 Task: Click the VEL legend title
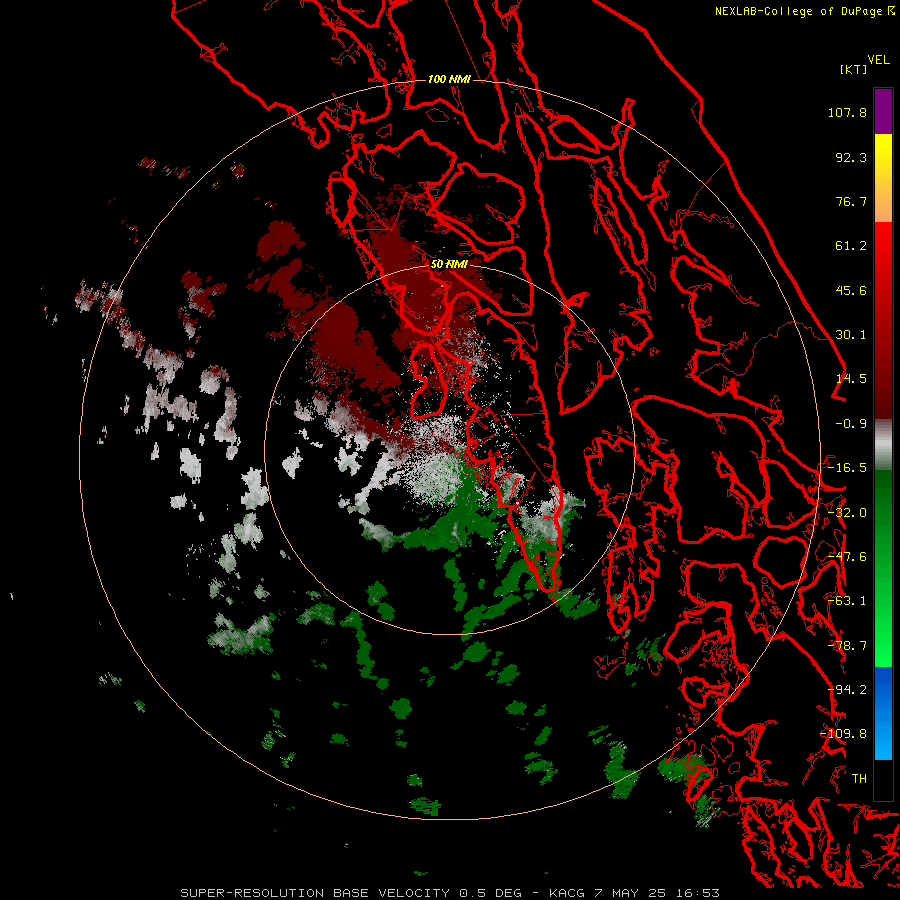tap(878, 60)
